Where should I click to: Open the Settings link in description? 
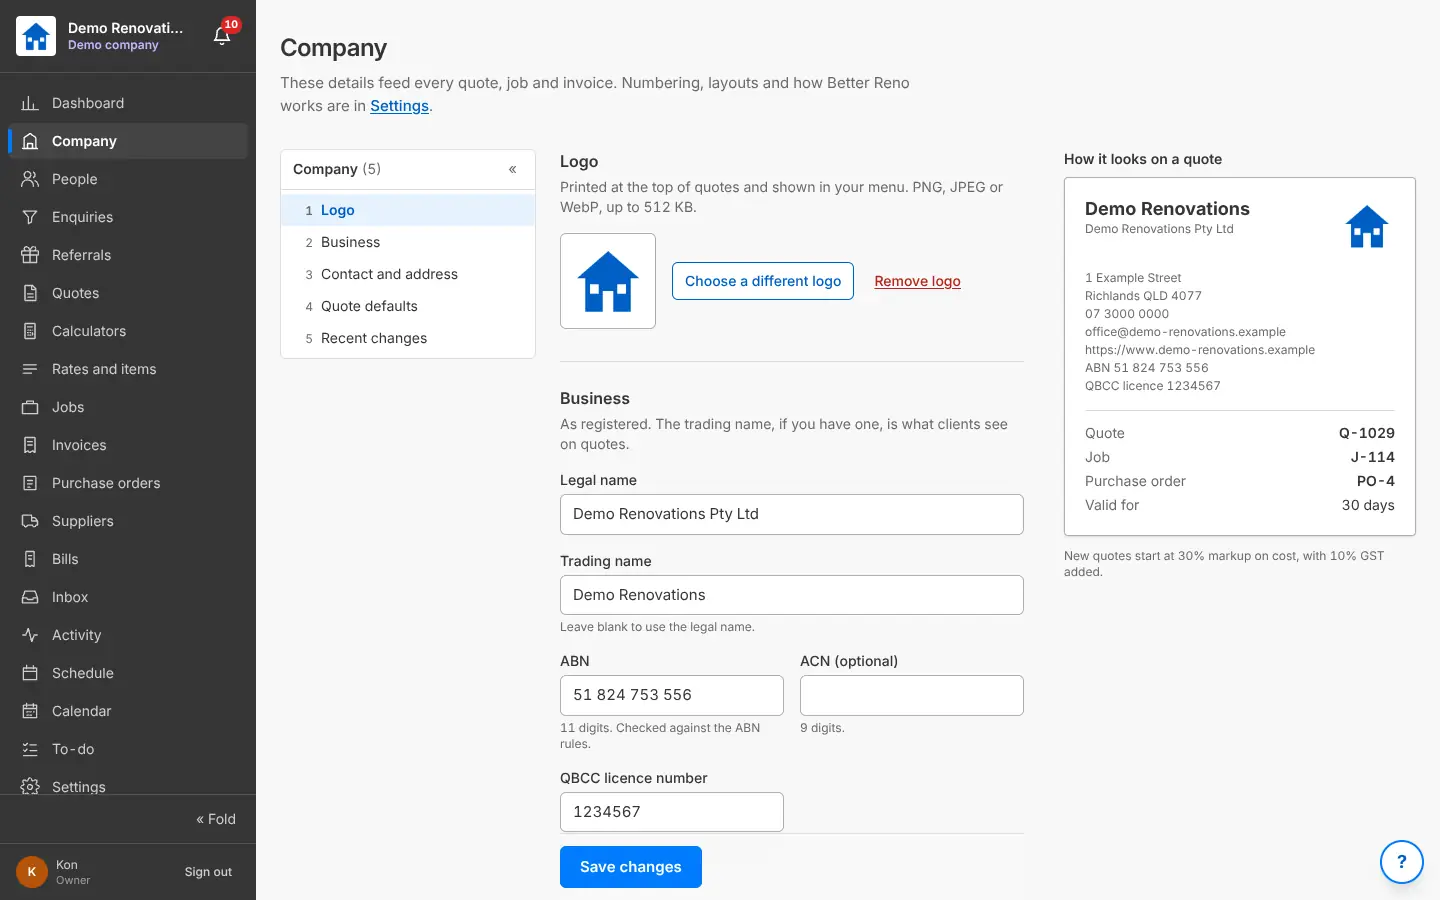click(399, 106)
